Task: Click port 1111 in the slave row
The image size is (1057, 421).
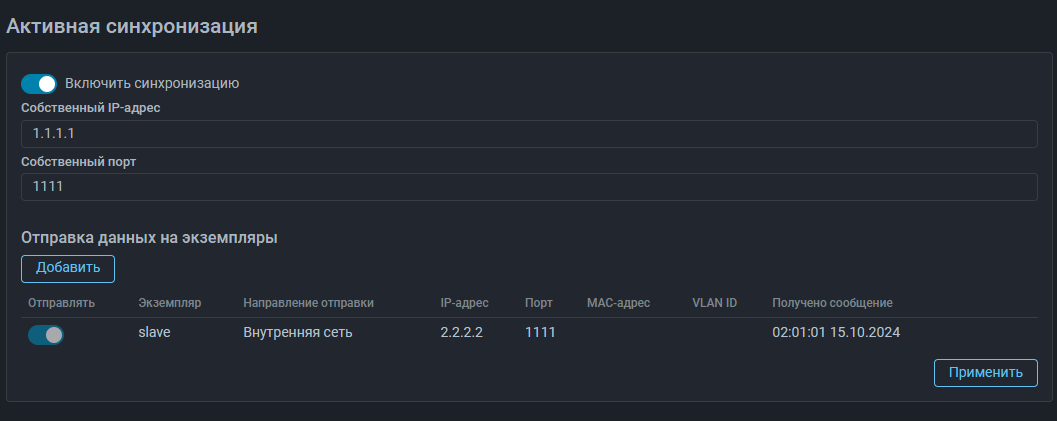Action: point(540,333)
